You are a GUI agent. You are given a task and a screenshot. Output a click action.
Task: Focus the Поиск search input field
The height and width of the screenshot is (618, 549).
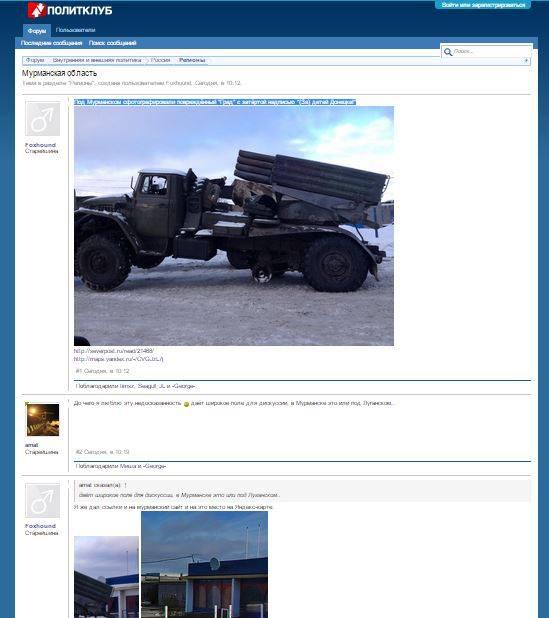(x=491, y=52)
